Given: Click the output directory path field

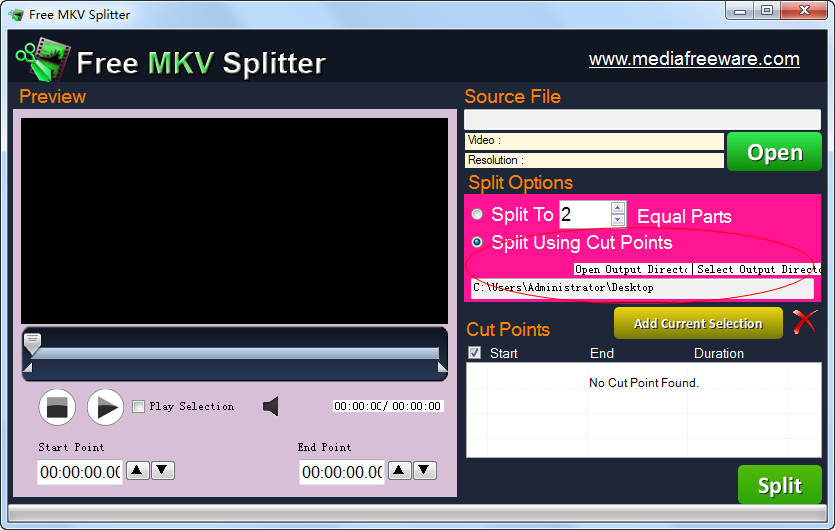Looking at the screenshot, I should tap(642, 288).
